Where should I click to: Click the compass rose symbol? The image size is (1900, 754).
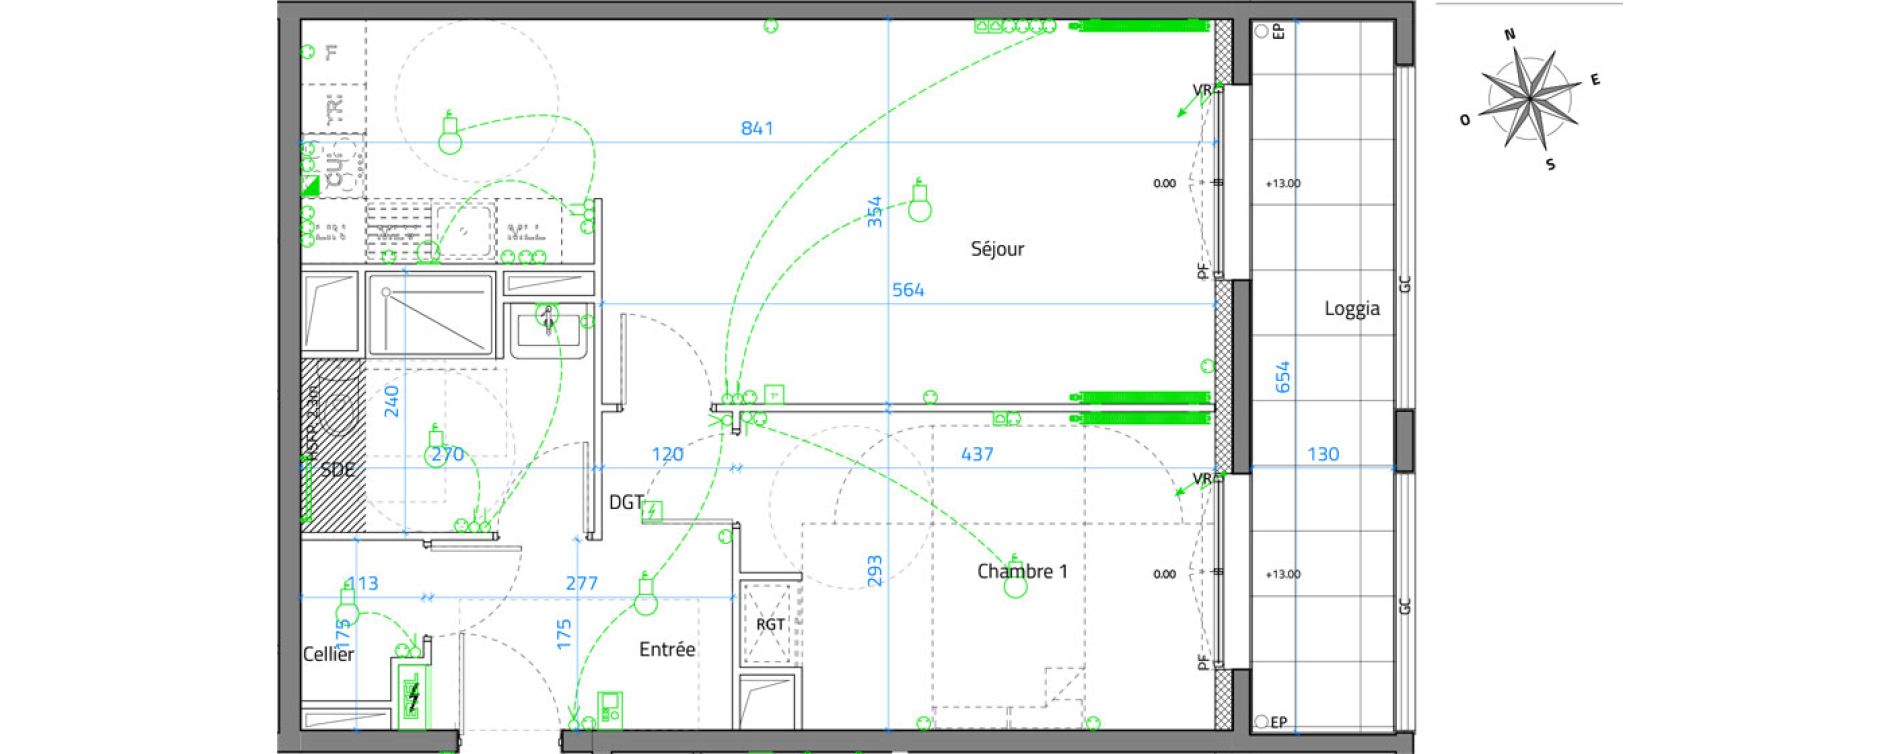click(1530, 99)
